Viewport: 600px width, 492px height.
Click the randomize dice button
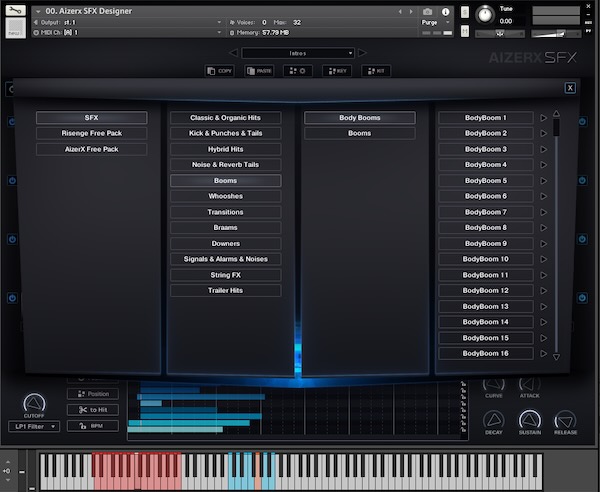pos(298,71)
